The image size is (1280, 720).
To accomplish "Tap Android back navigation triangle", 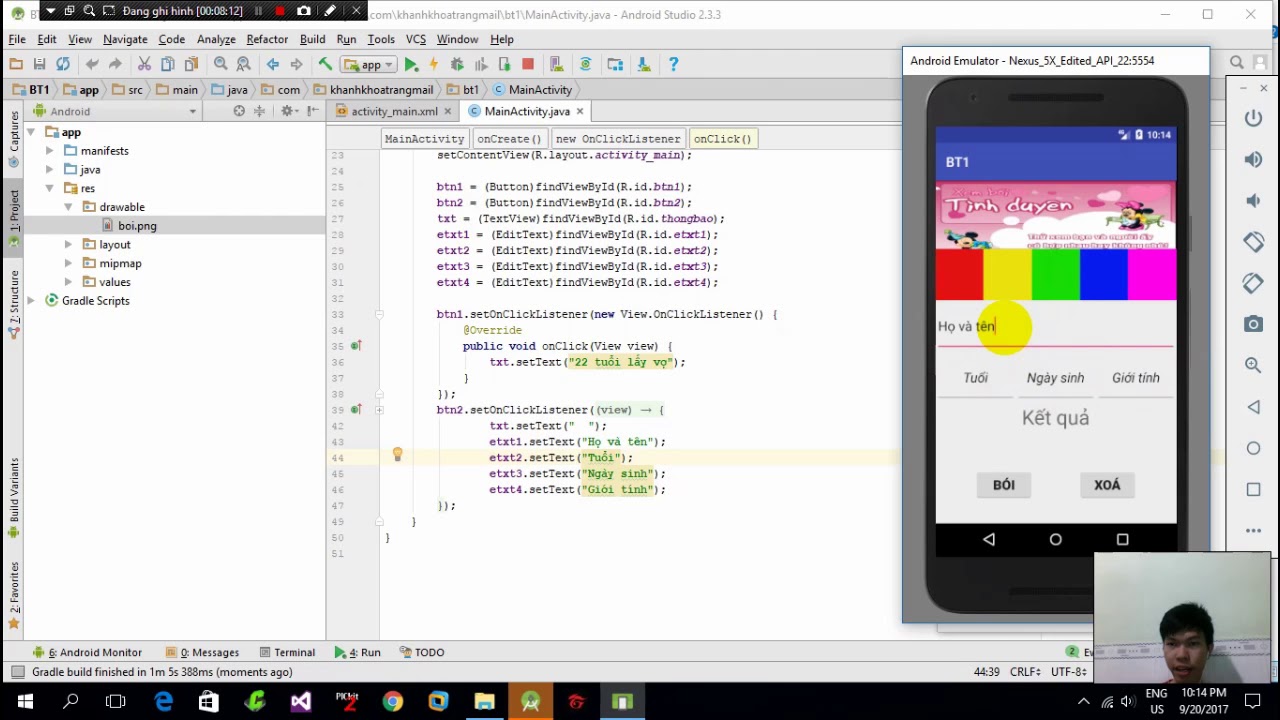I will [989, 539].
